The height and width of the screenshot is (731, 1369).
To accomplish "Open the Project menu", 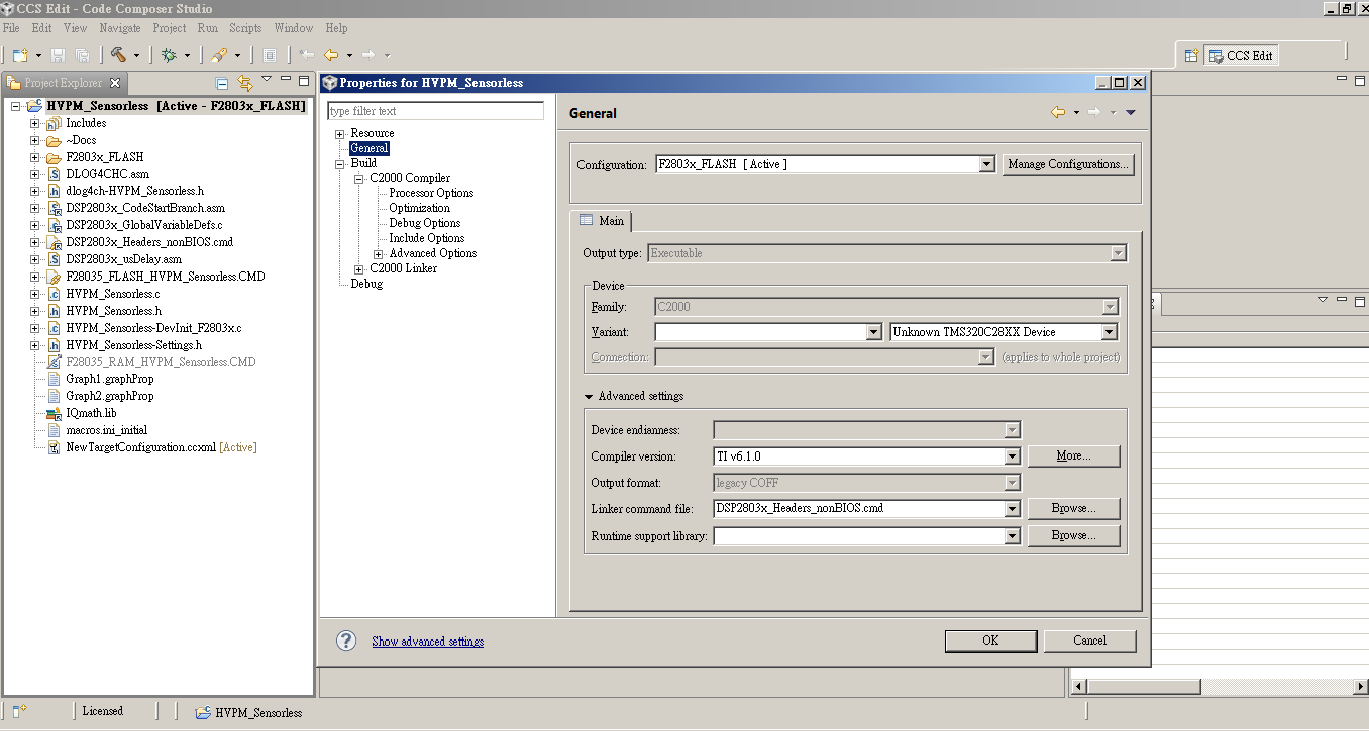I will 169,28.
